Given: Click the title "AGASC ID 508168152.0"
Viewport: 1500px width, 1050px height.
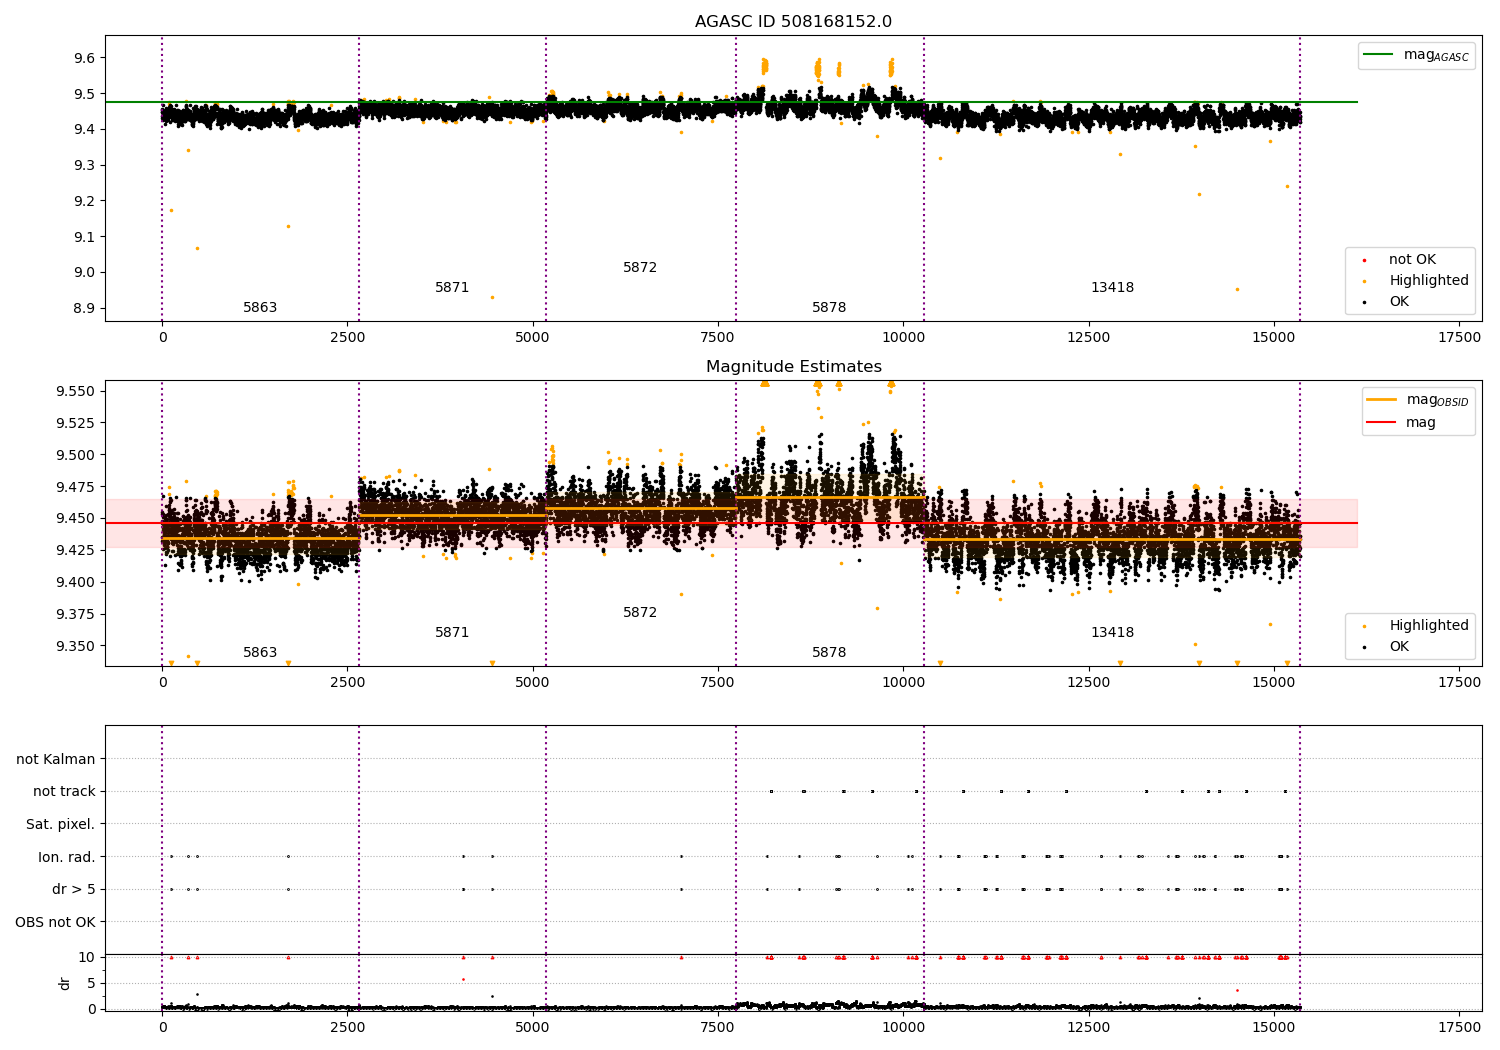Looking at the screenshot, I should click(x=793, y=21).
